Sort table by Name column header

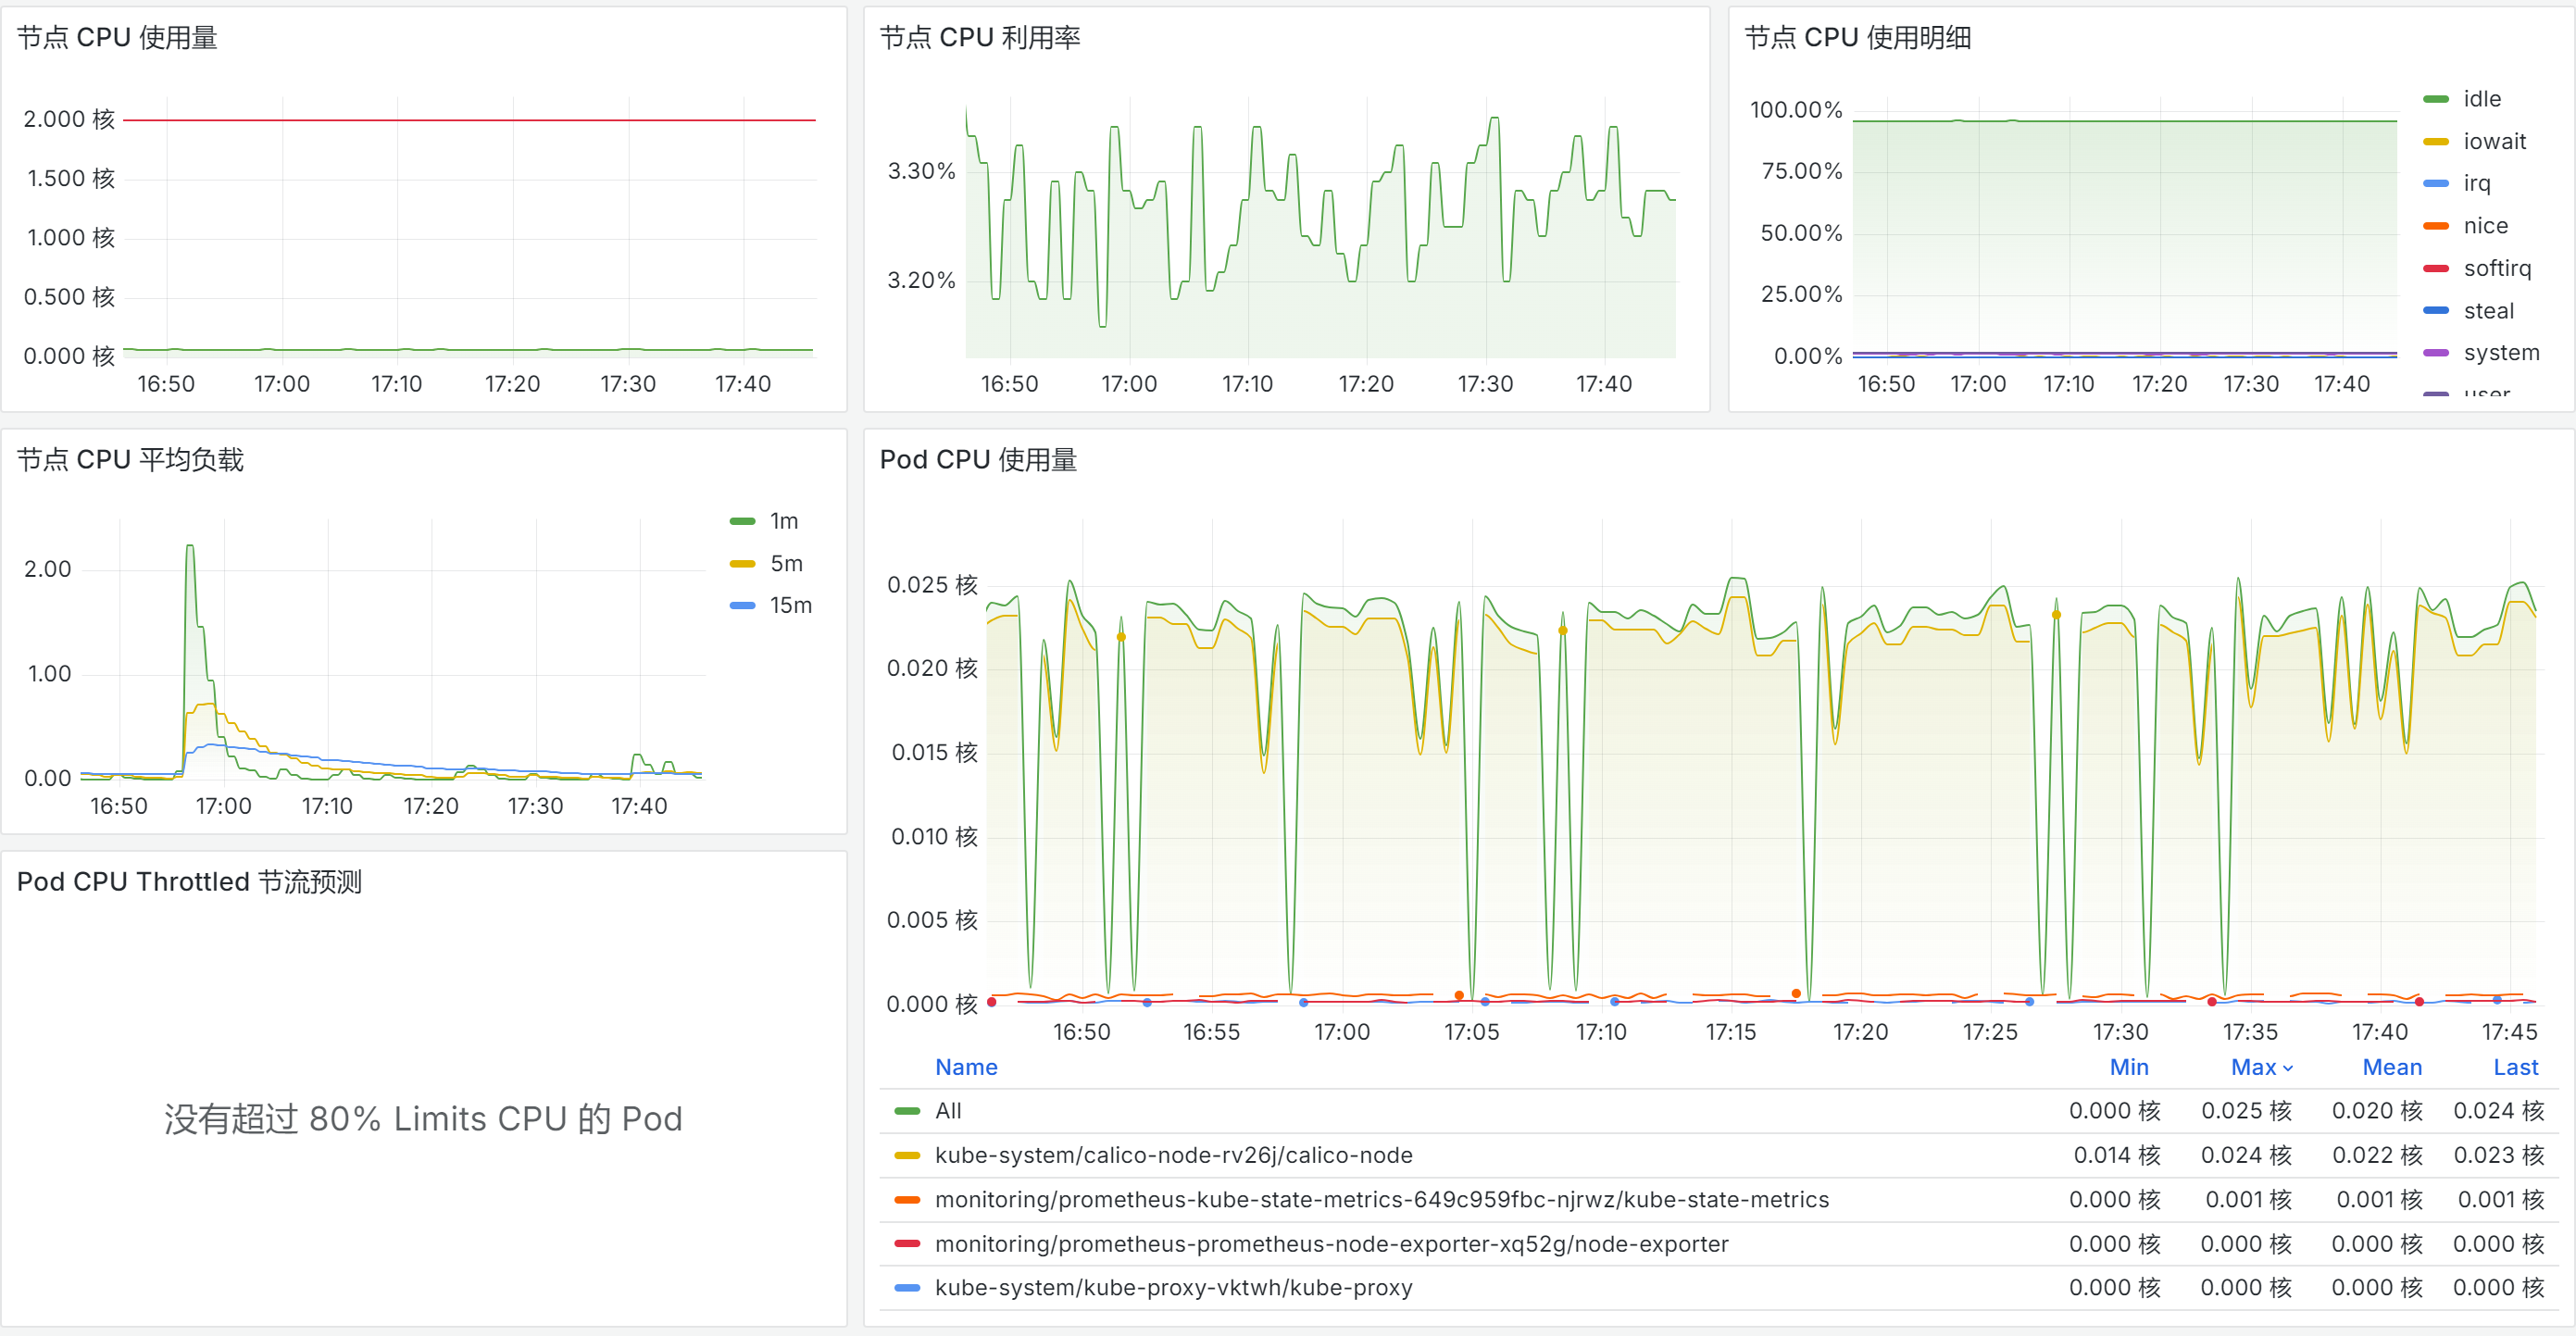point(966,1067)
